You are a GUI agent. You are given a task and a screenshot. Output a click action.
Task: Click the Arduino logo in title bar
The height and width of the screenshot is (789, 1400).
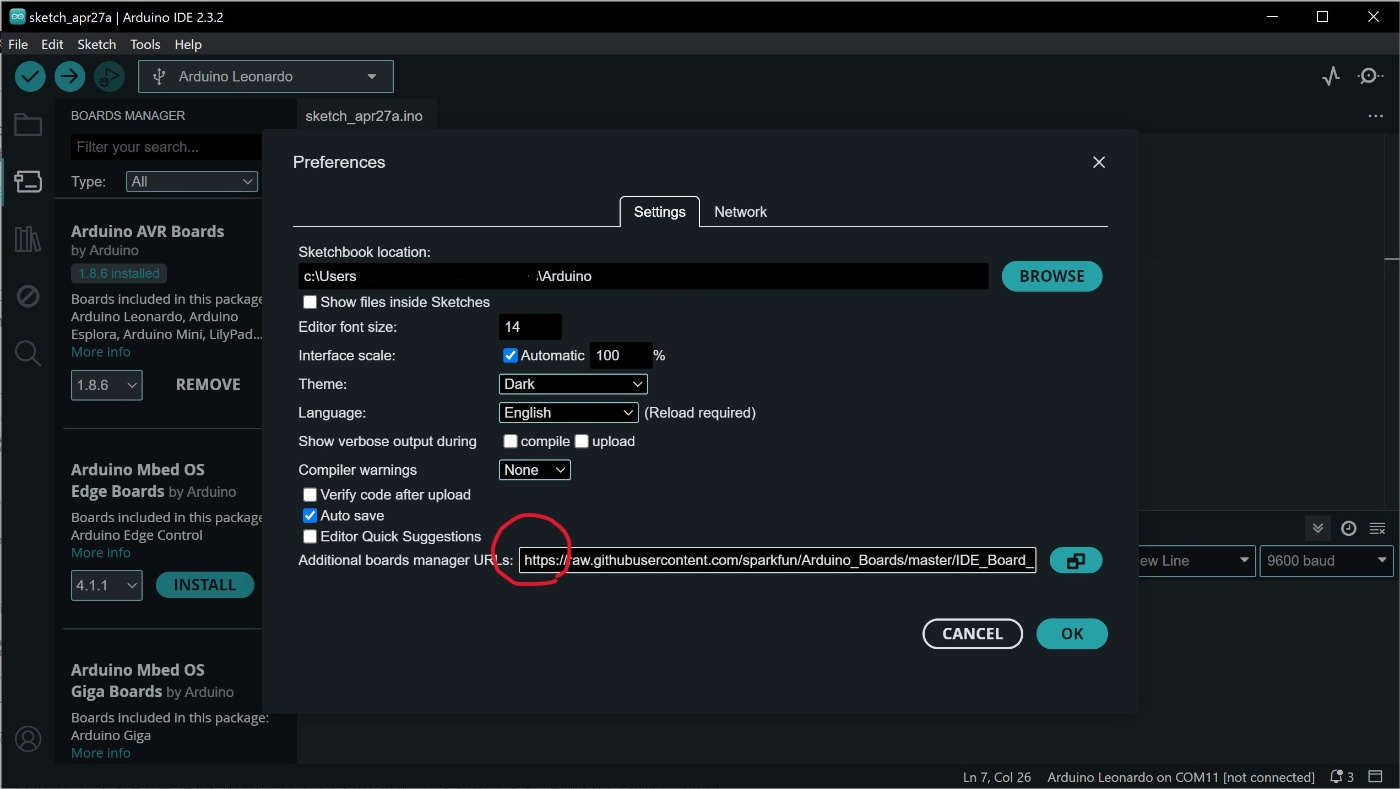click(17, 17)
